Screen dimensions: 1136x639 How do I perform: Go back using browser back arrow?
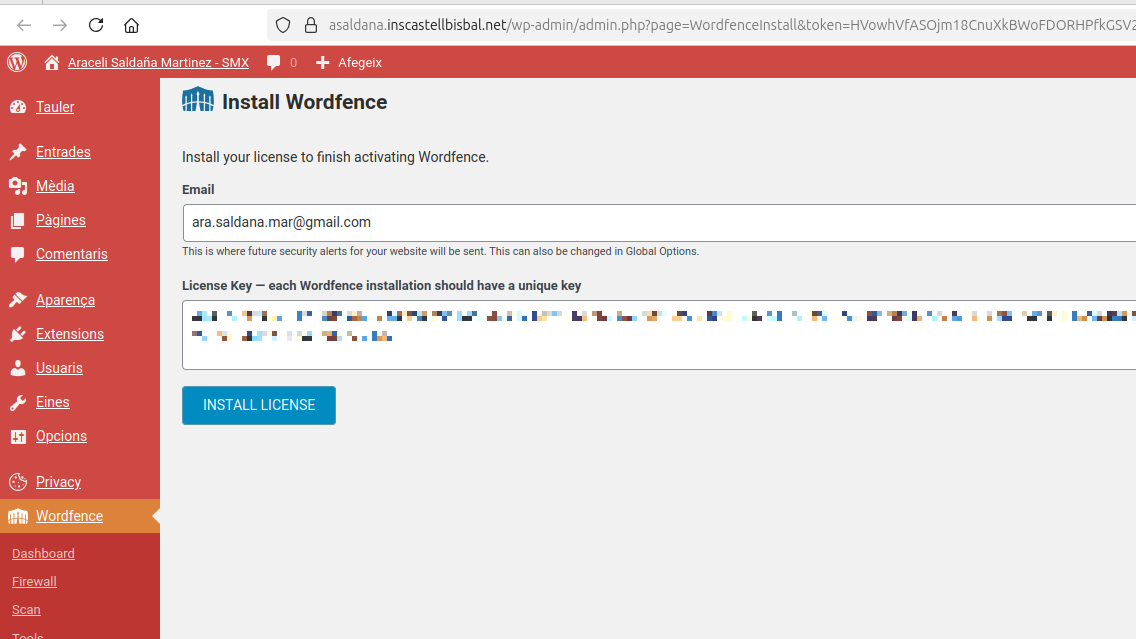[24, 25]
